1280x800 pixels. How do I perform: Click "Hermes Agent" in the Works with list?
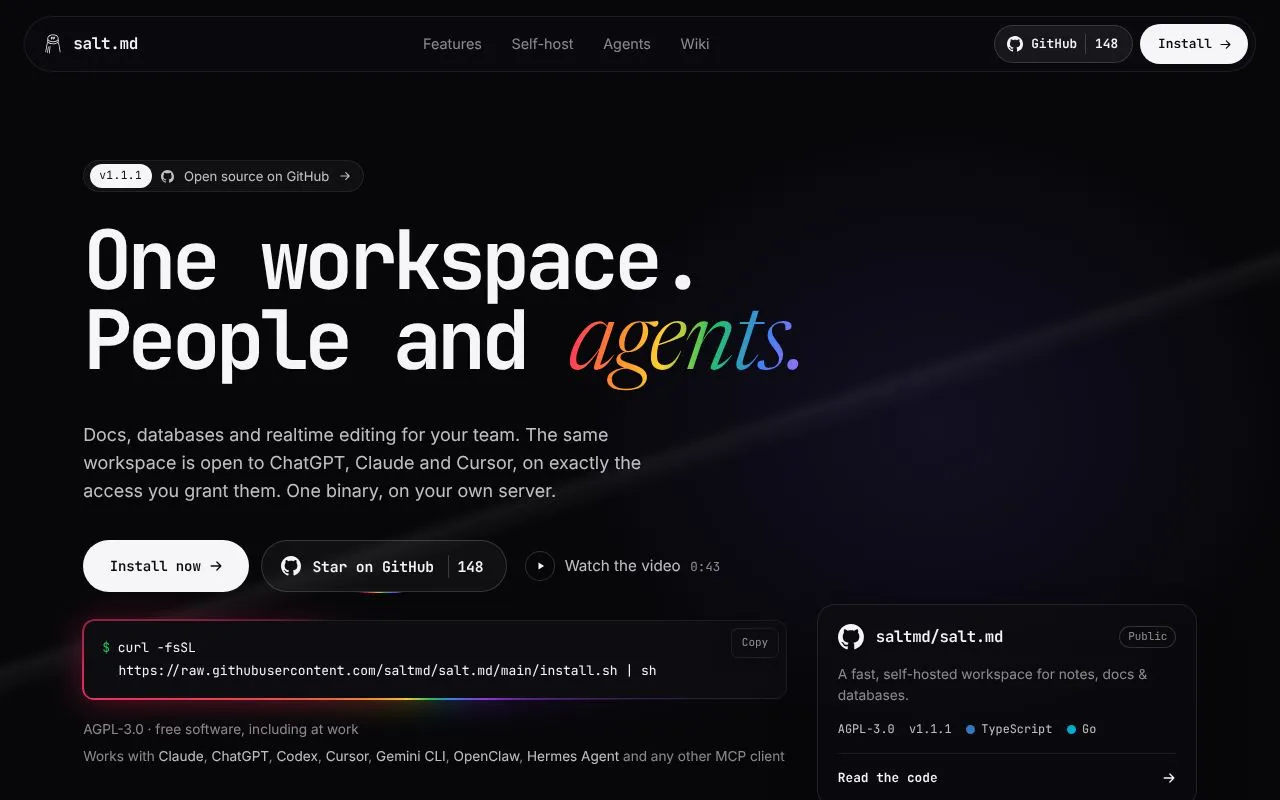point(573,756)
